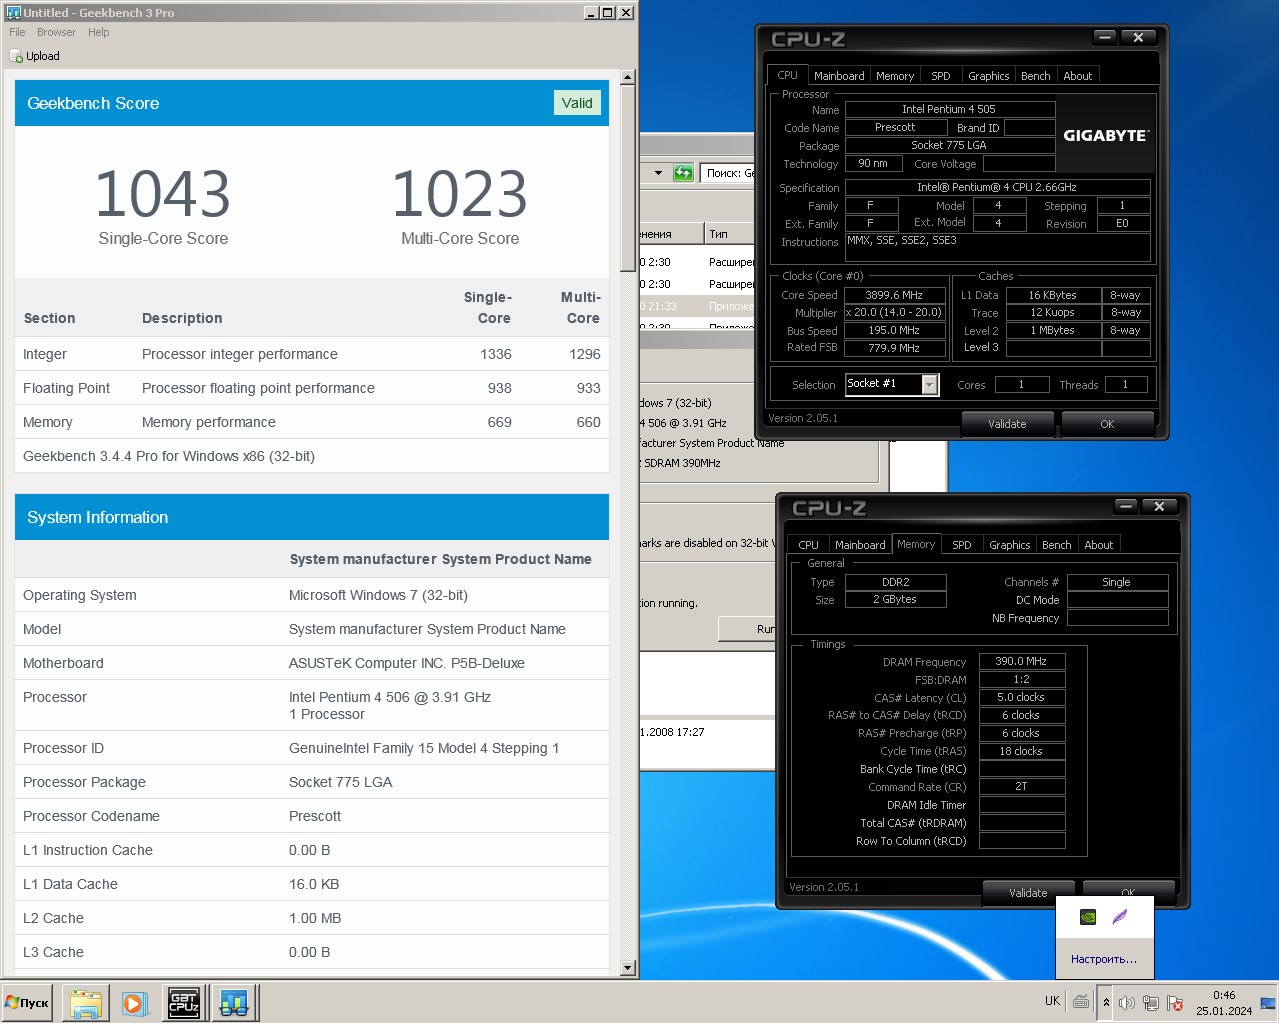Collapse the hidden tray icons arrow

tap(1106, 1002)
